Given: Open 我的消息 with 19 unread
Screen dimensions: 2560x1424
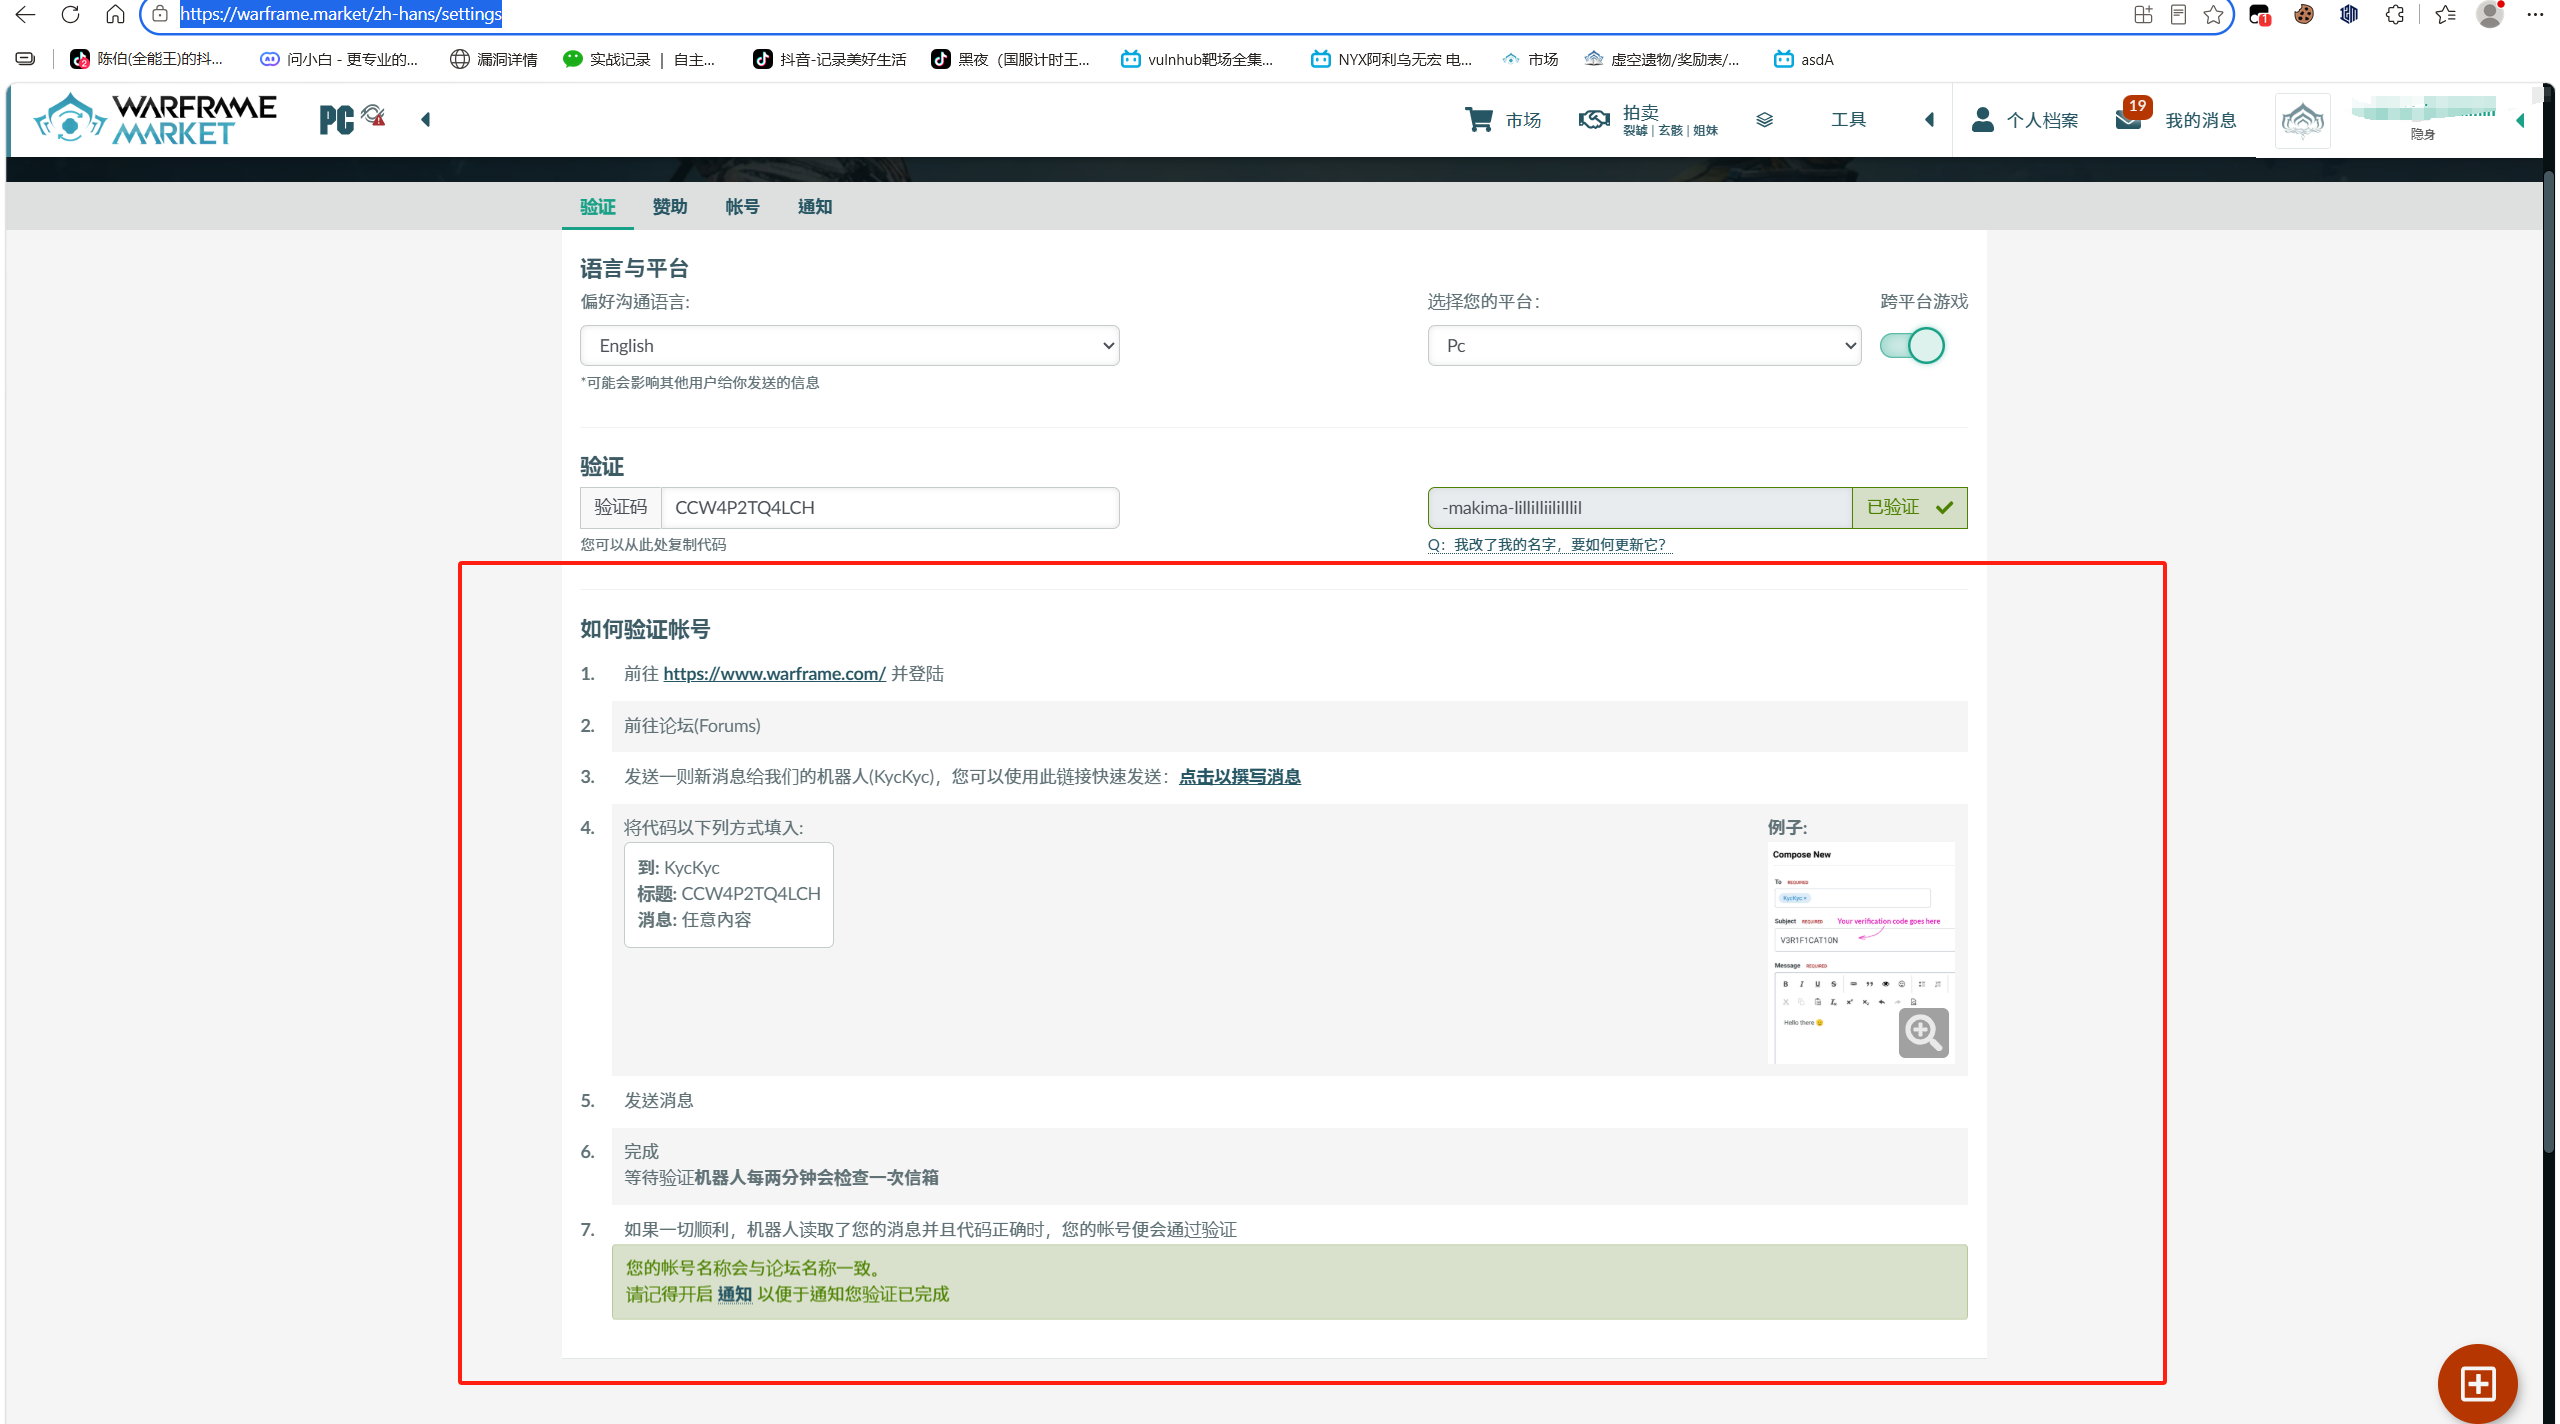Looking at the screenshot, I should [x=2176, y=118].
